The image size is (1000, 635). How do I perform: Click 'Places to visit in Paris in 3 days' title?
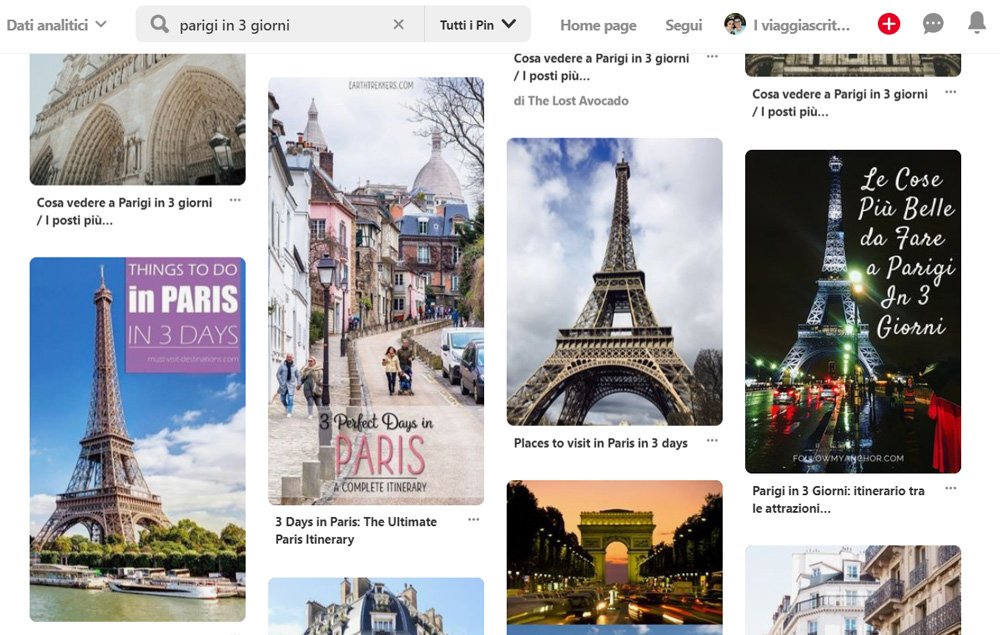coord(601,443)
